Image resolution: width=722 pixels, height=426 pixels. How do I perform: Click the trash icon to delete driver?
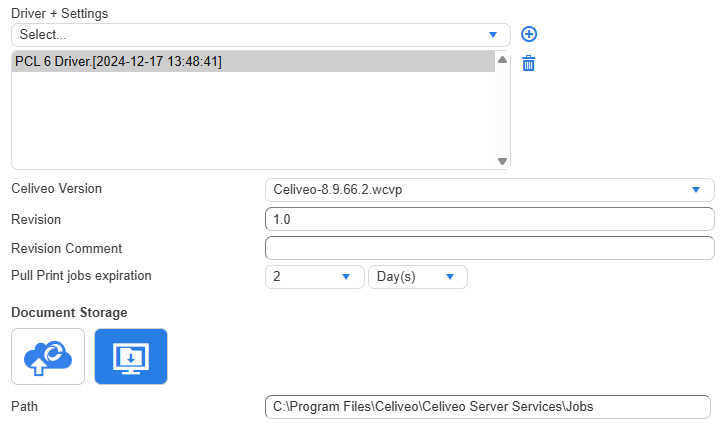click(529, 64)
